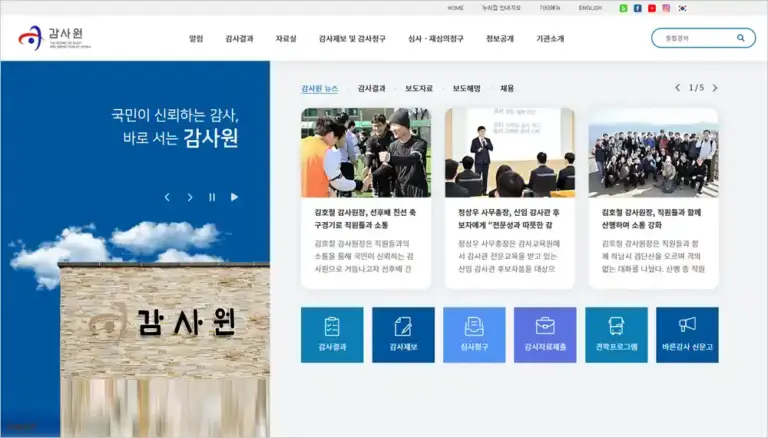Open group hiking news photo
The width and height of the screenshot is (768, 438).
(653, 153)
